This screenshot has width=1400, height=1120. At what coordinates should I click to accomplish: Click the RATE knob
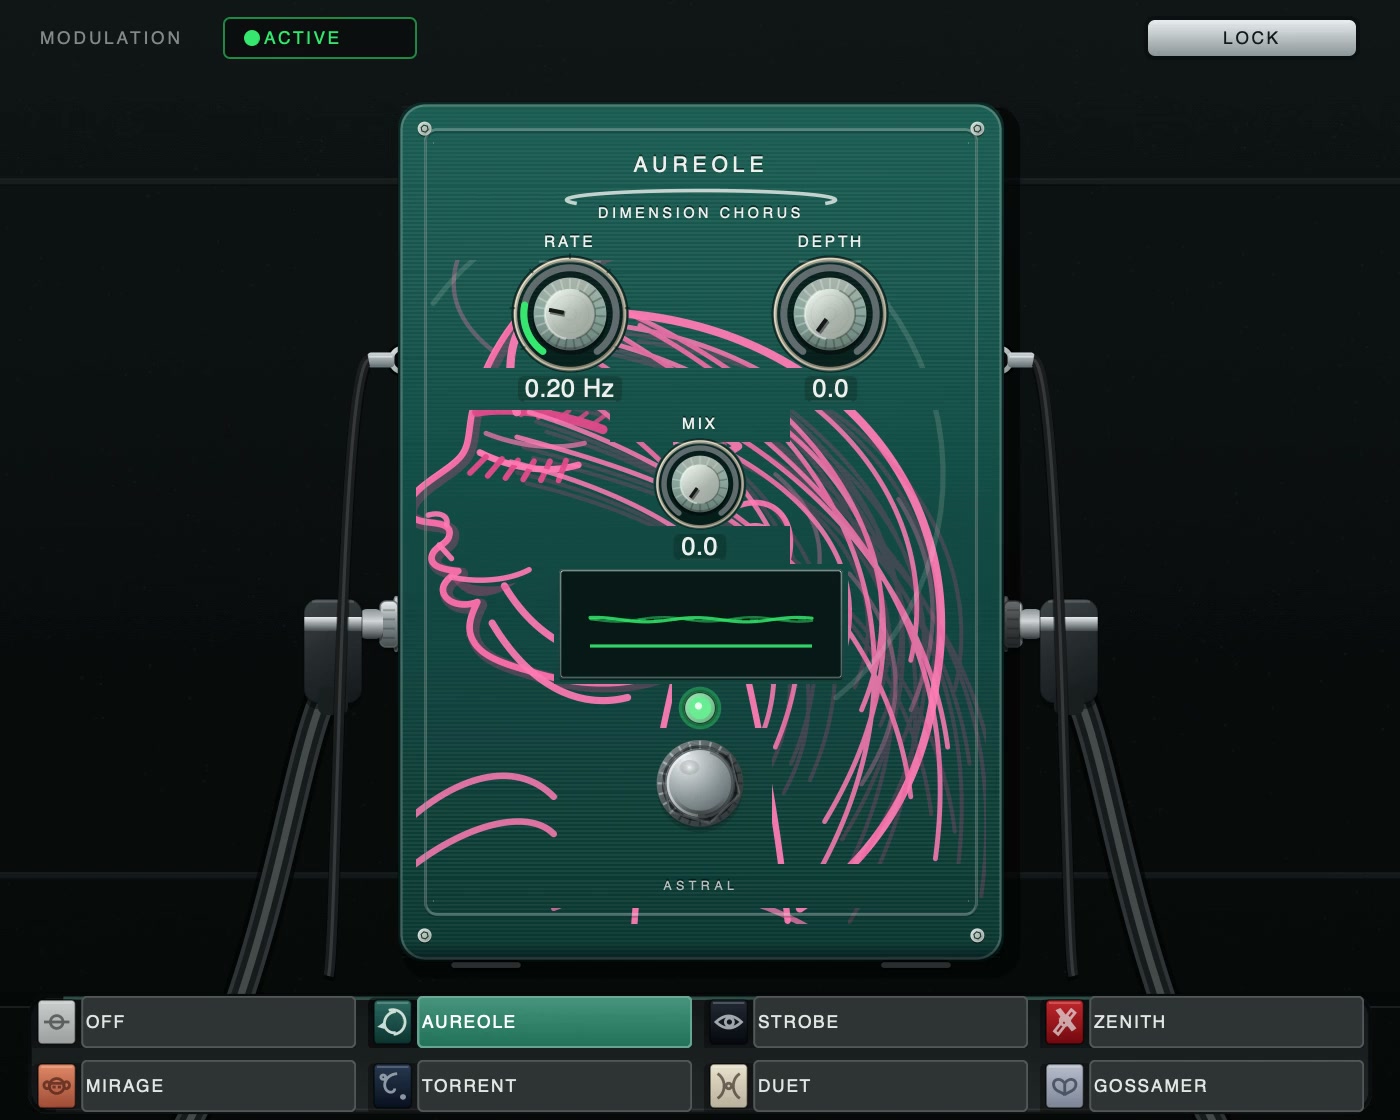click(x=570, y=314)
